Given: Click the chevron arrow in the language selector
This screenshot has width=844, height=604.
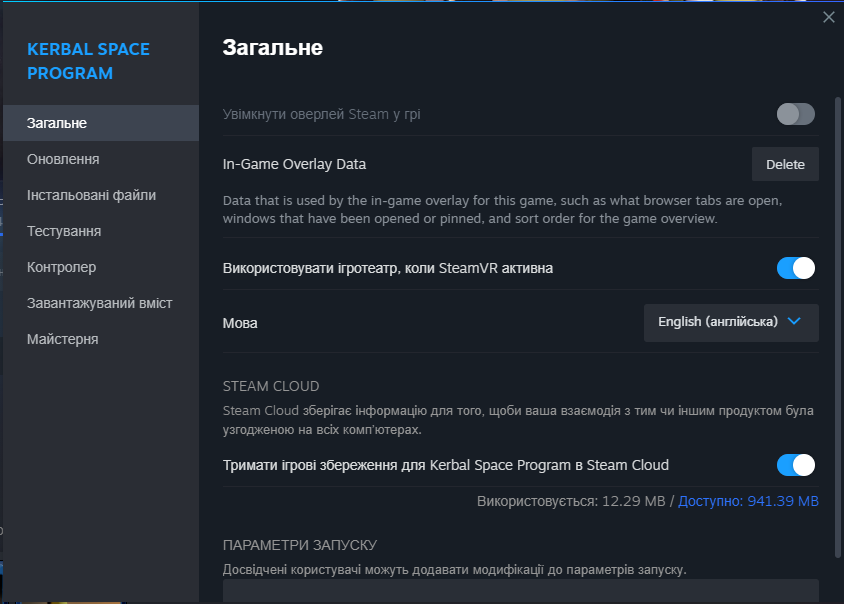Looking at the screenshot, I should point(795,322).
